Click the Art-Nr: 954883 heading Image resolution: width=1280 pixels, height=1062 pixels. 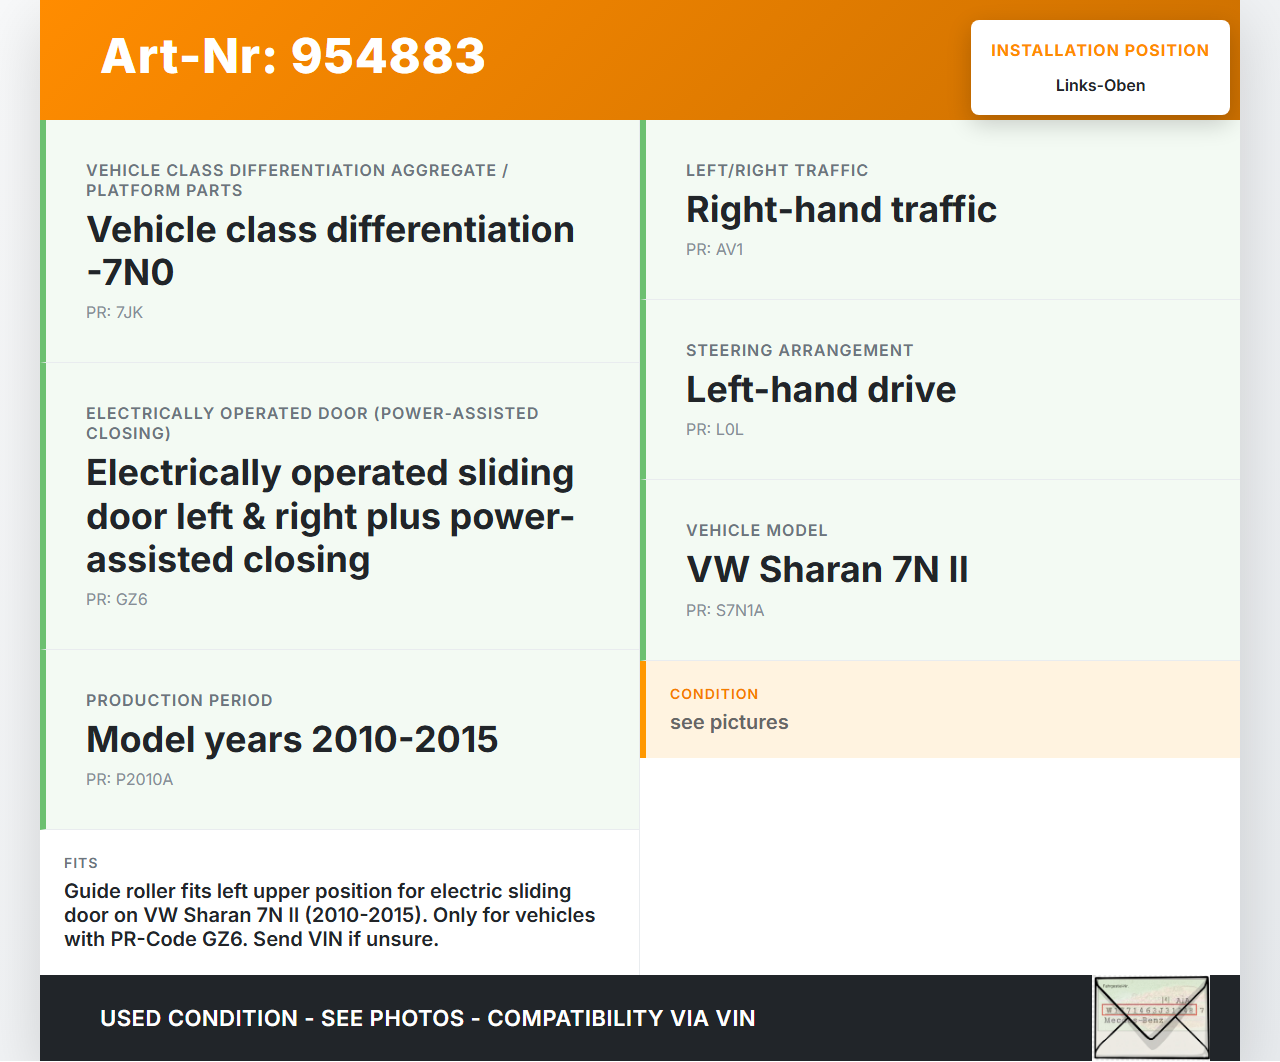(293, 56)
